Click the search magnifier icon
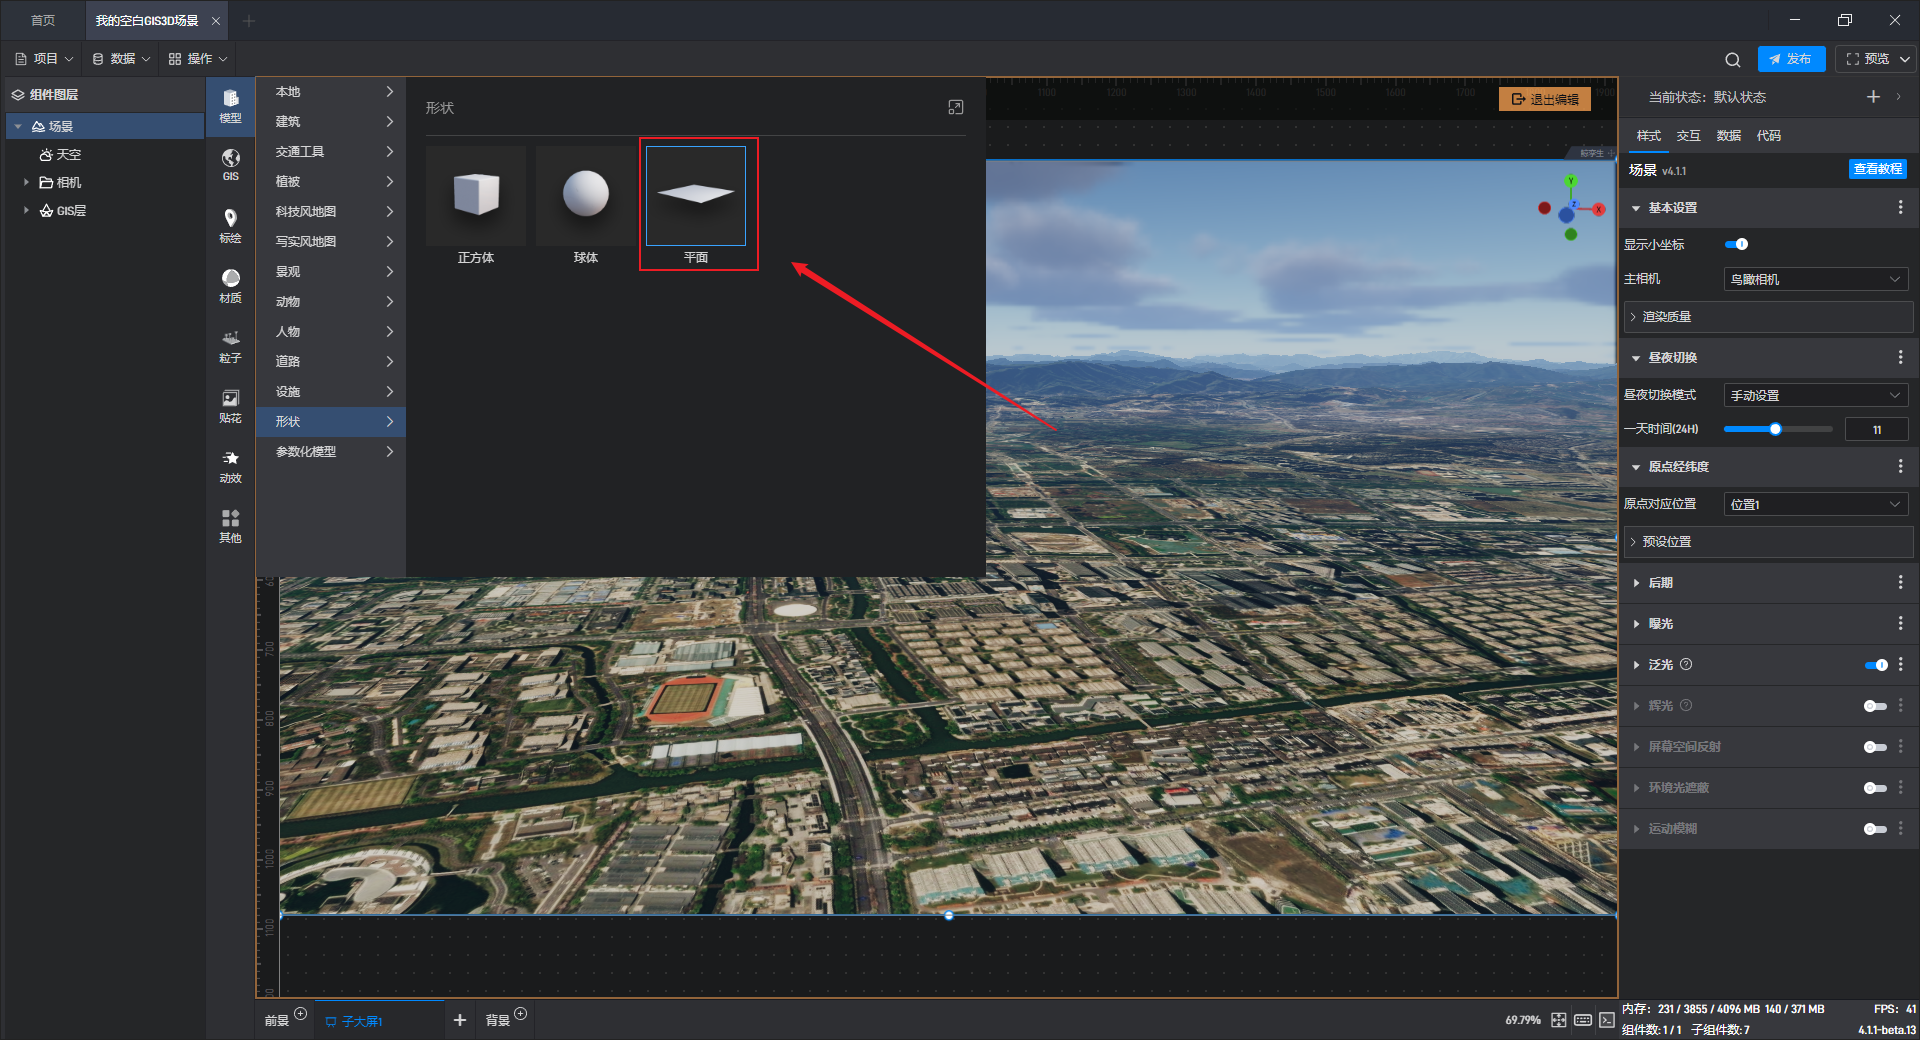 1733,59
